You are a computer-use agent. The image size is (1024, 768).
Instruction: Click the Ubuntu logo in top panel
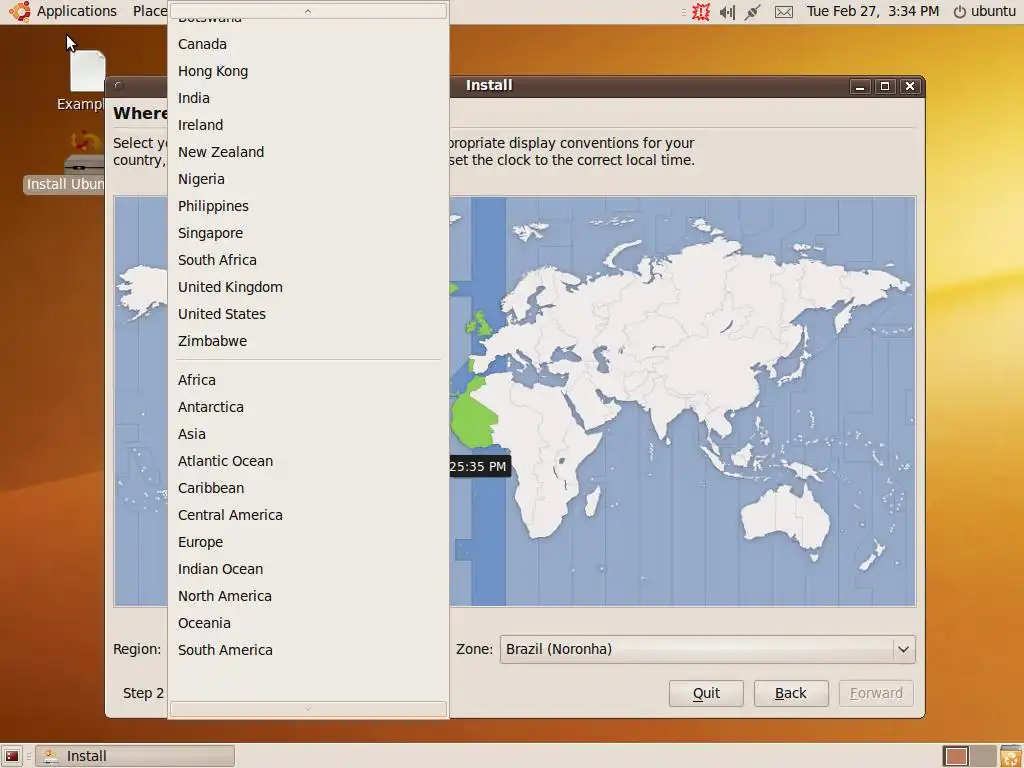20,11
